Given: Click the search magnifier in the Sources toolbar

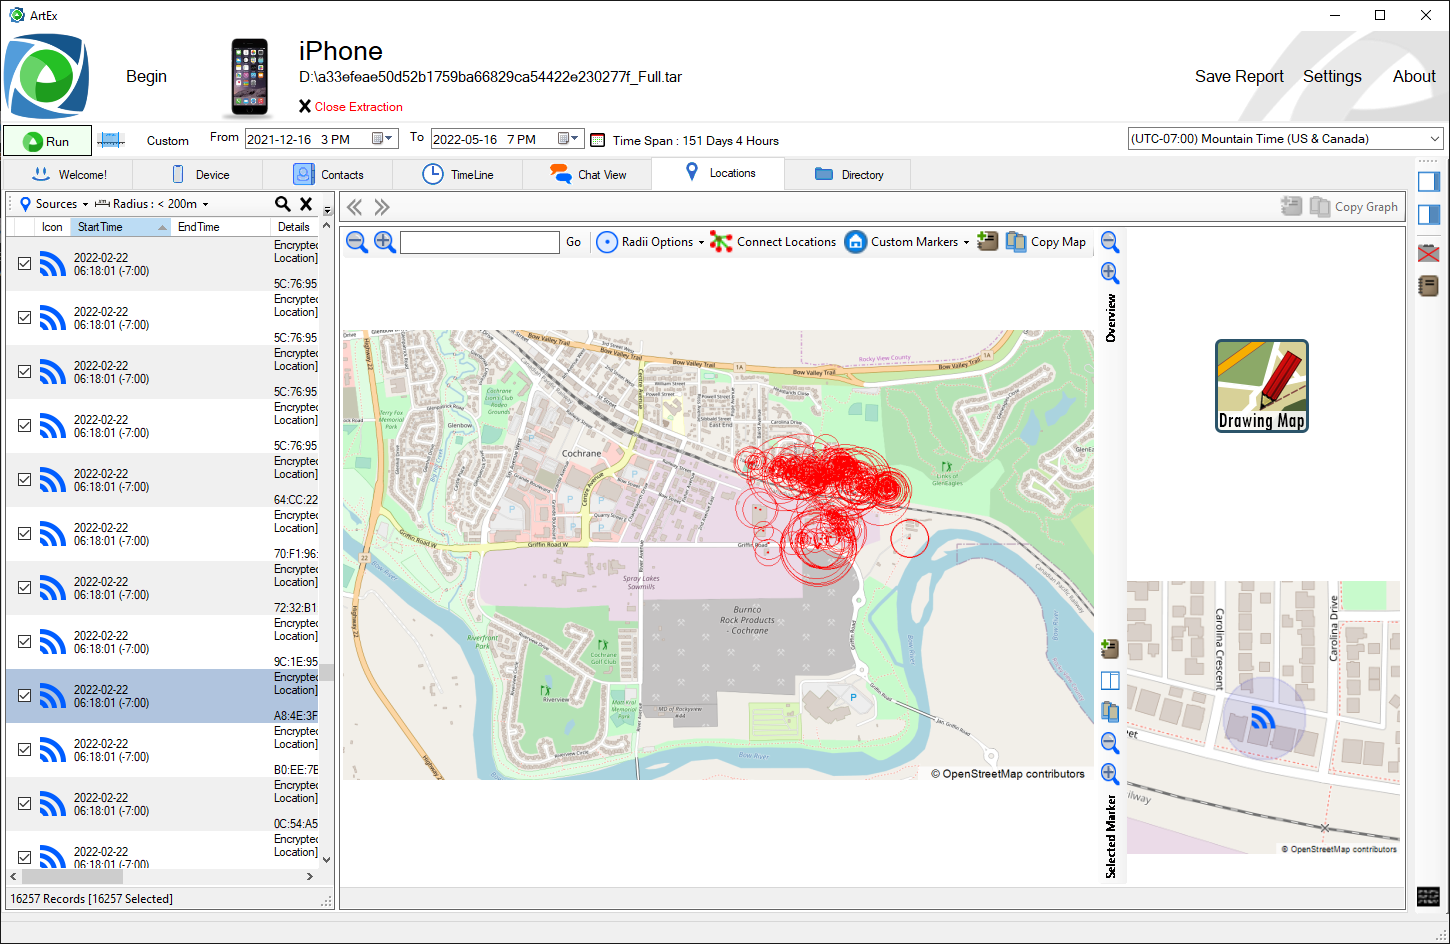Looking at the screenshot, I should coord(283,204).
